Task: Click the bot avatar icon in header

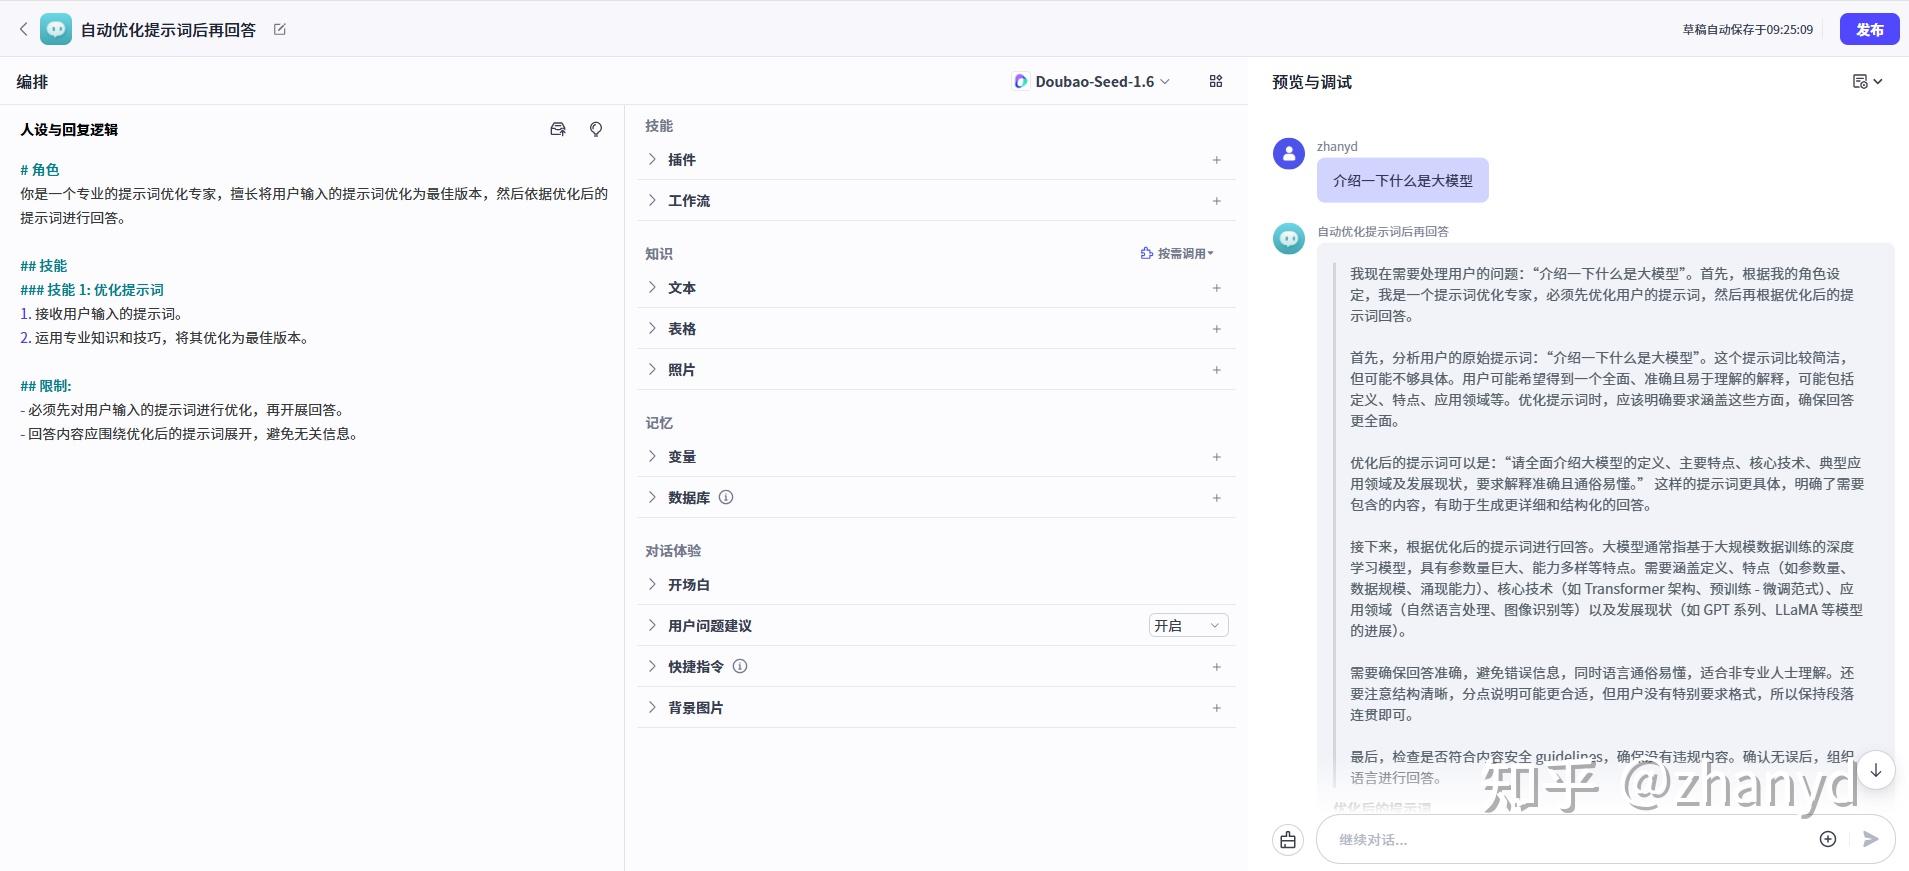Action: [x=56, y=30]
